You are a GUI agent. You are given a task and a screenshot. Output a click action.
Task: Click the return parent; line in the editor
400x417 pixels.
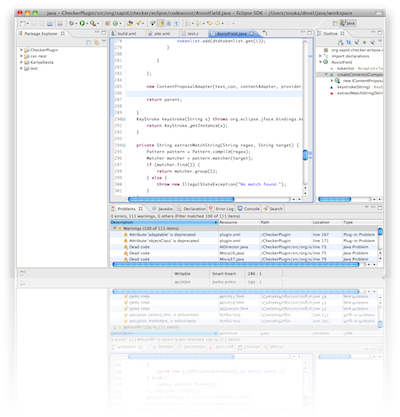[164, 100]
